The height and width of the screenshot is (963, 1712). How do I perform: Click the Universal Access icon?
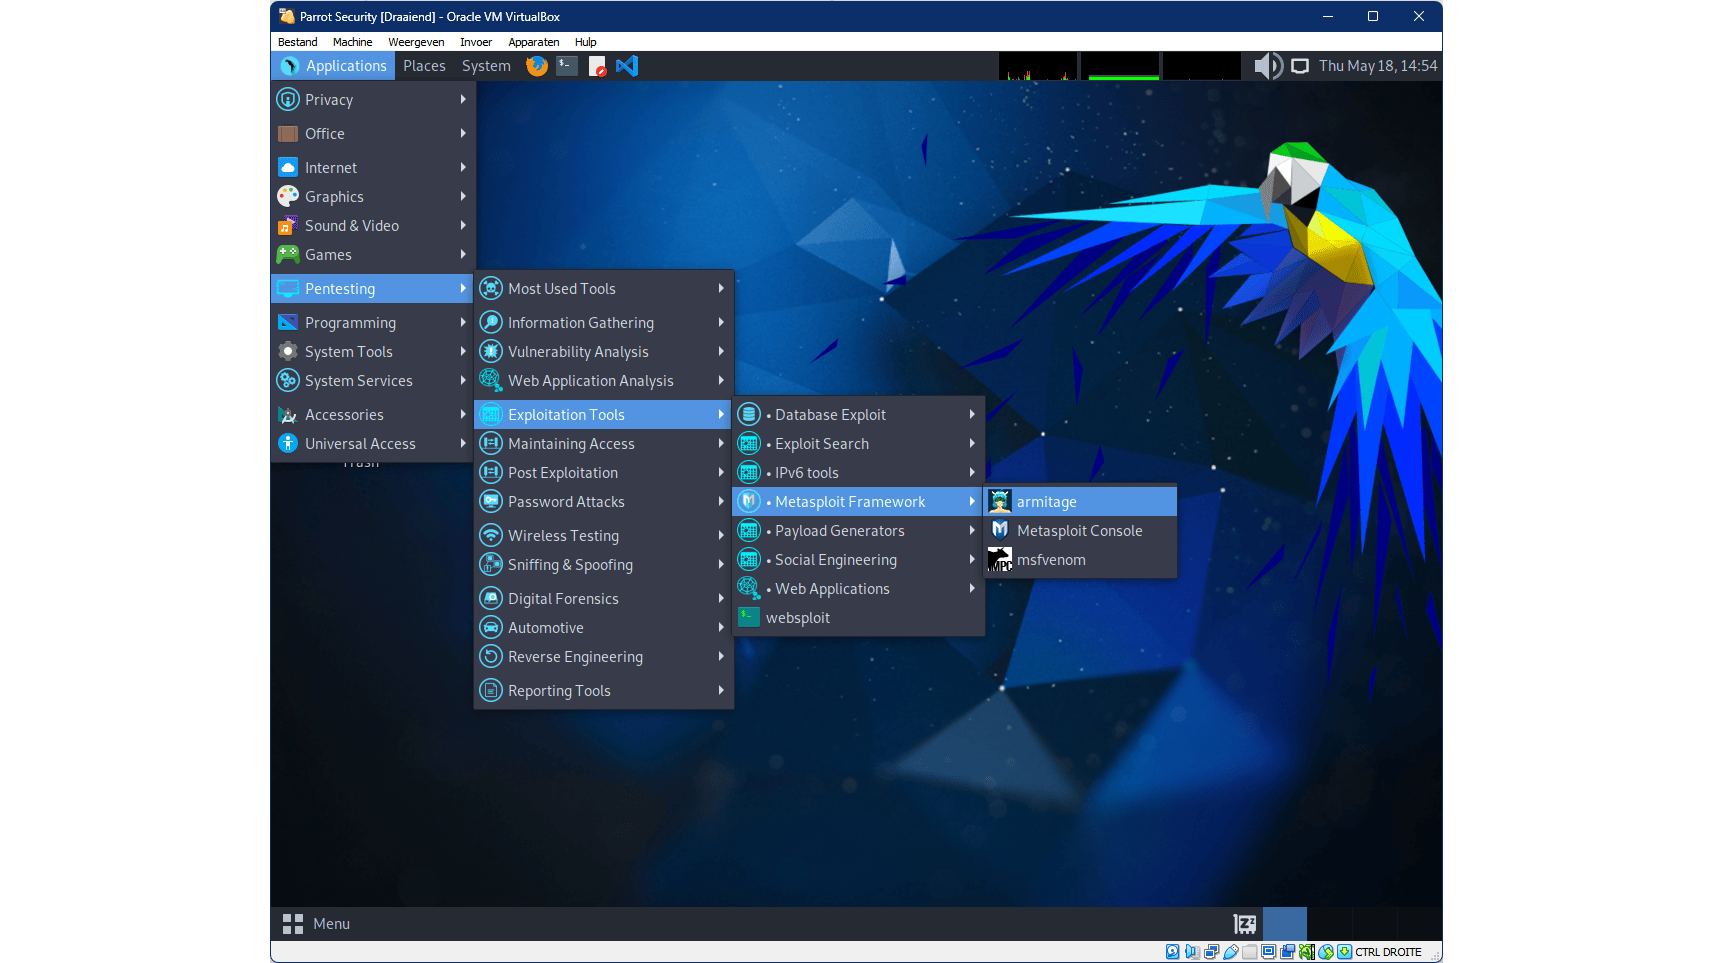[x=288, y=444]
